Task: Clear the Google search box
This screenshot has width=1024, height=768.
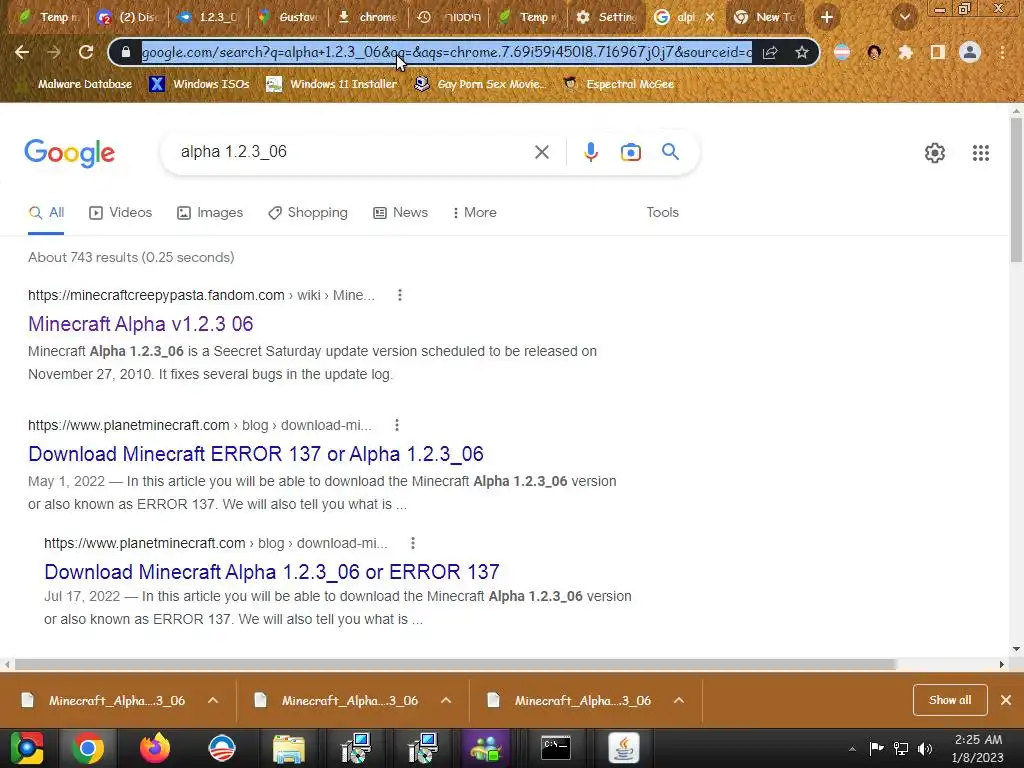Action: (541, 152)
